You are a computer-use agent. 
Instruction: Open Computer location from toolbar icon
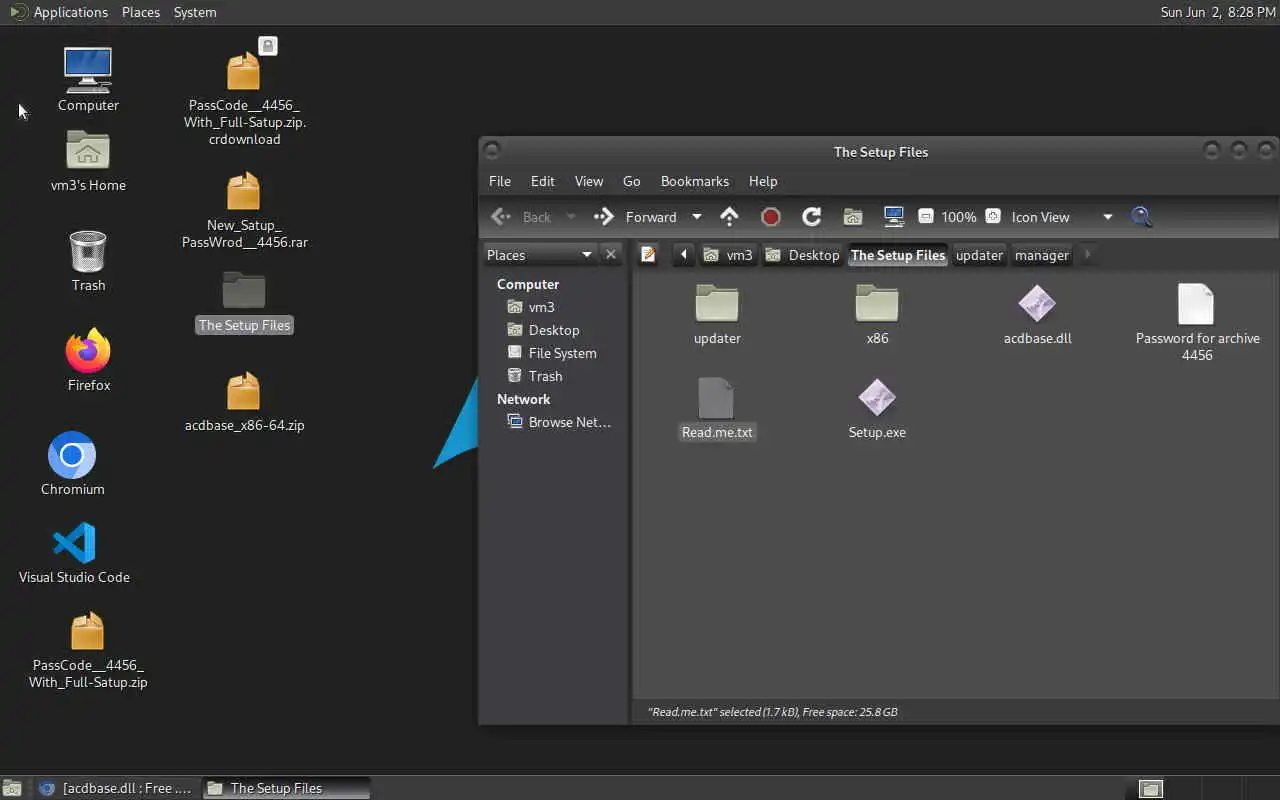(894, 217)
